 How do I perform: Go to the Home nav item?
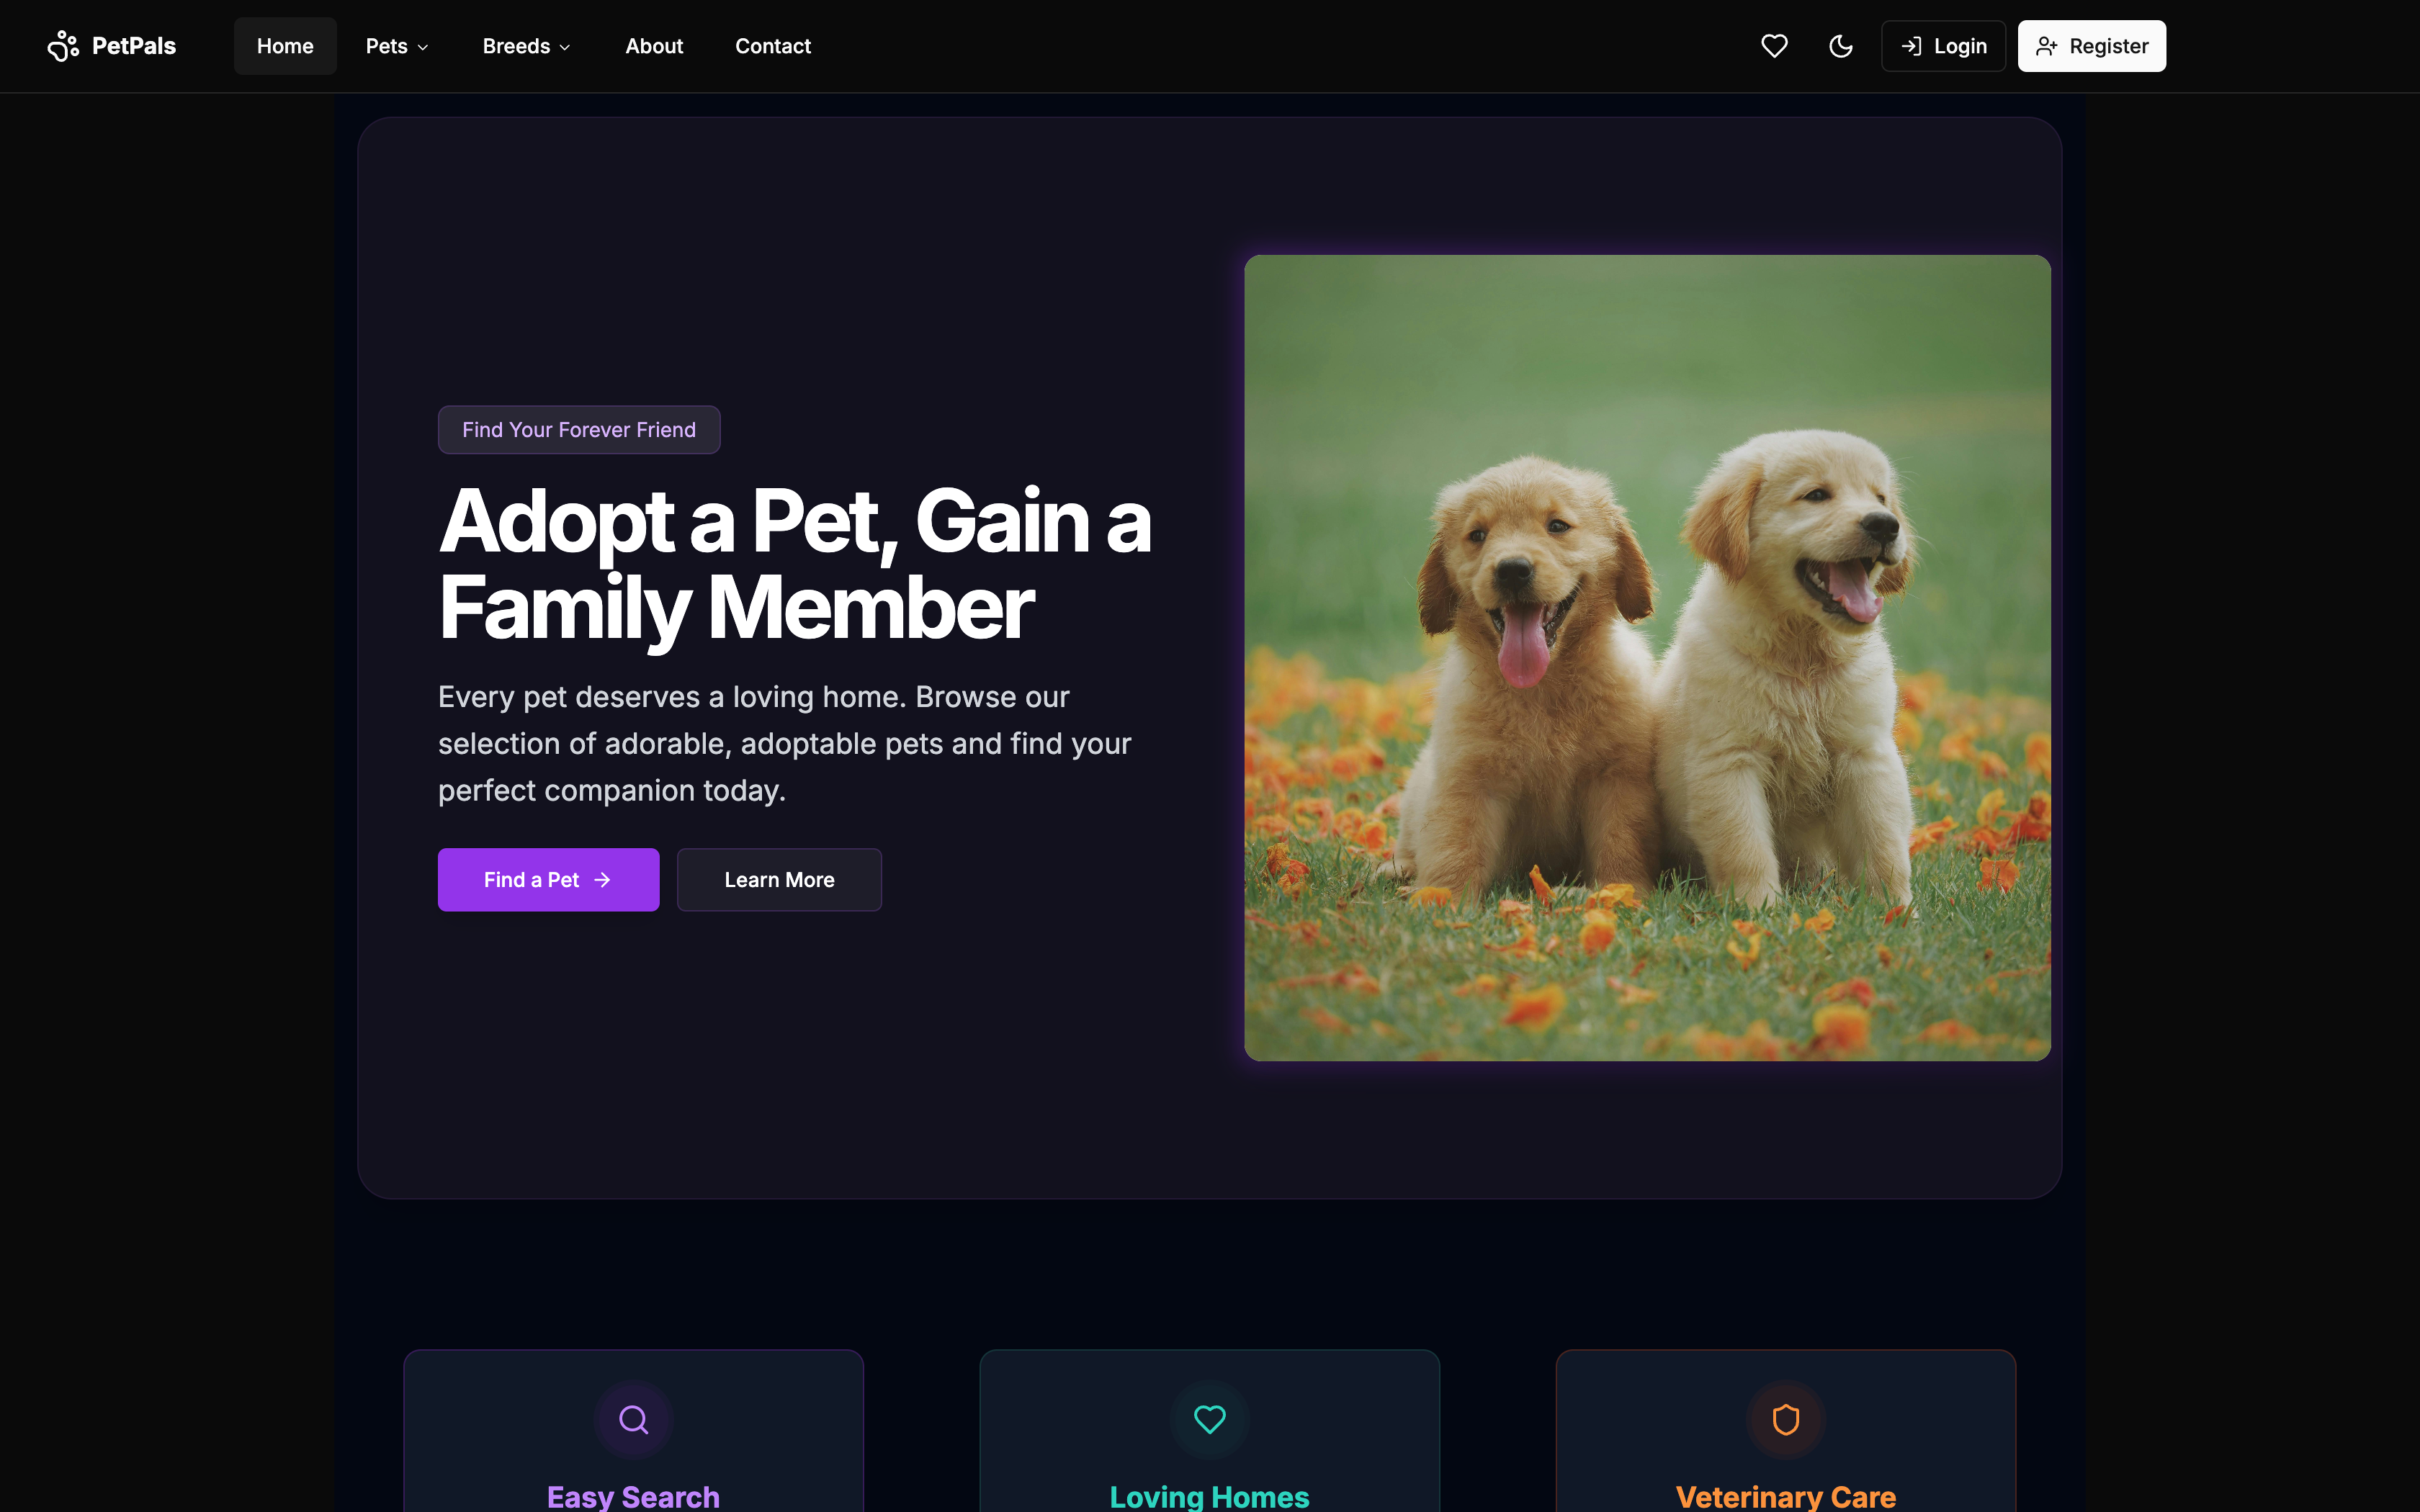(285, 46)
